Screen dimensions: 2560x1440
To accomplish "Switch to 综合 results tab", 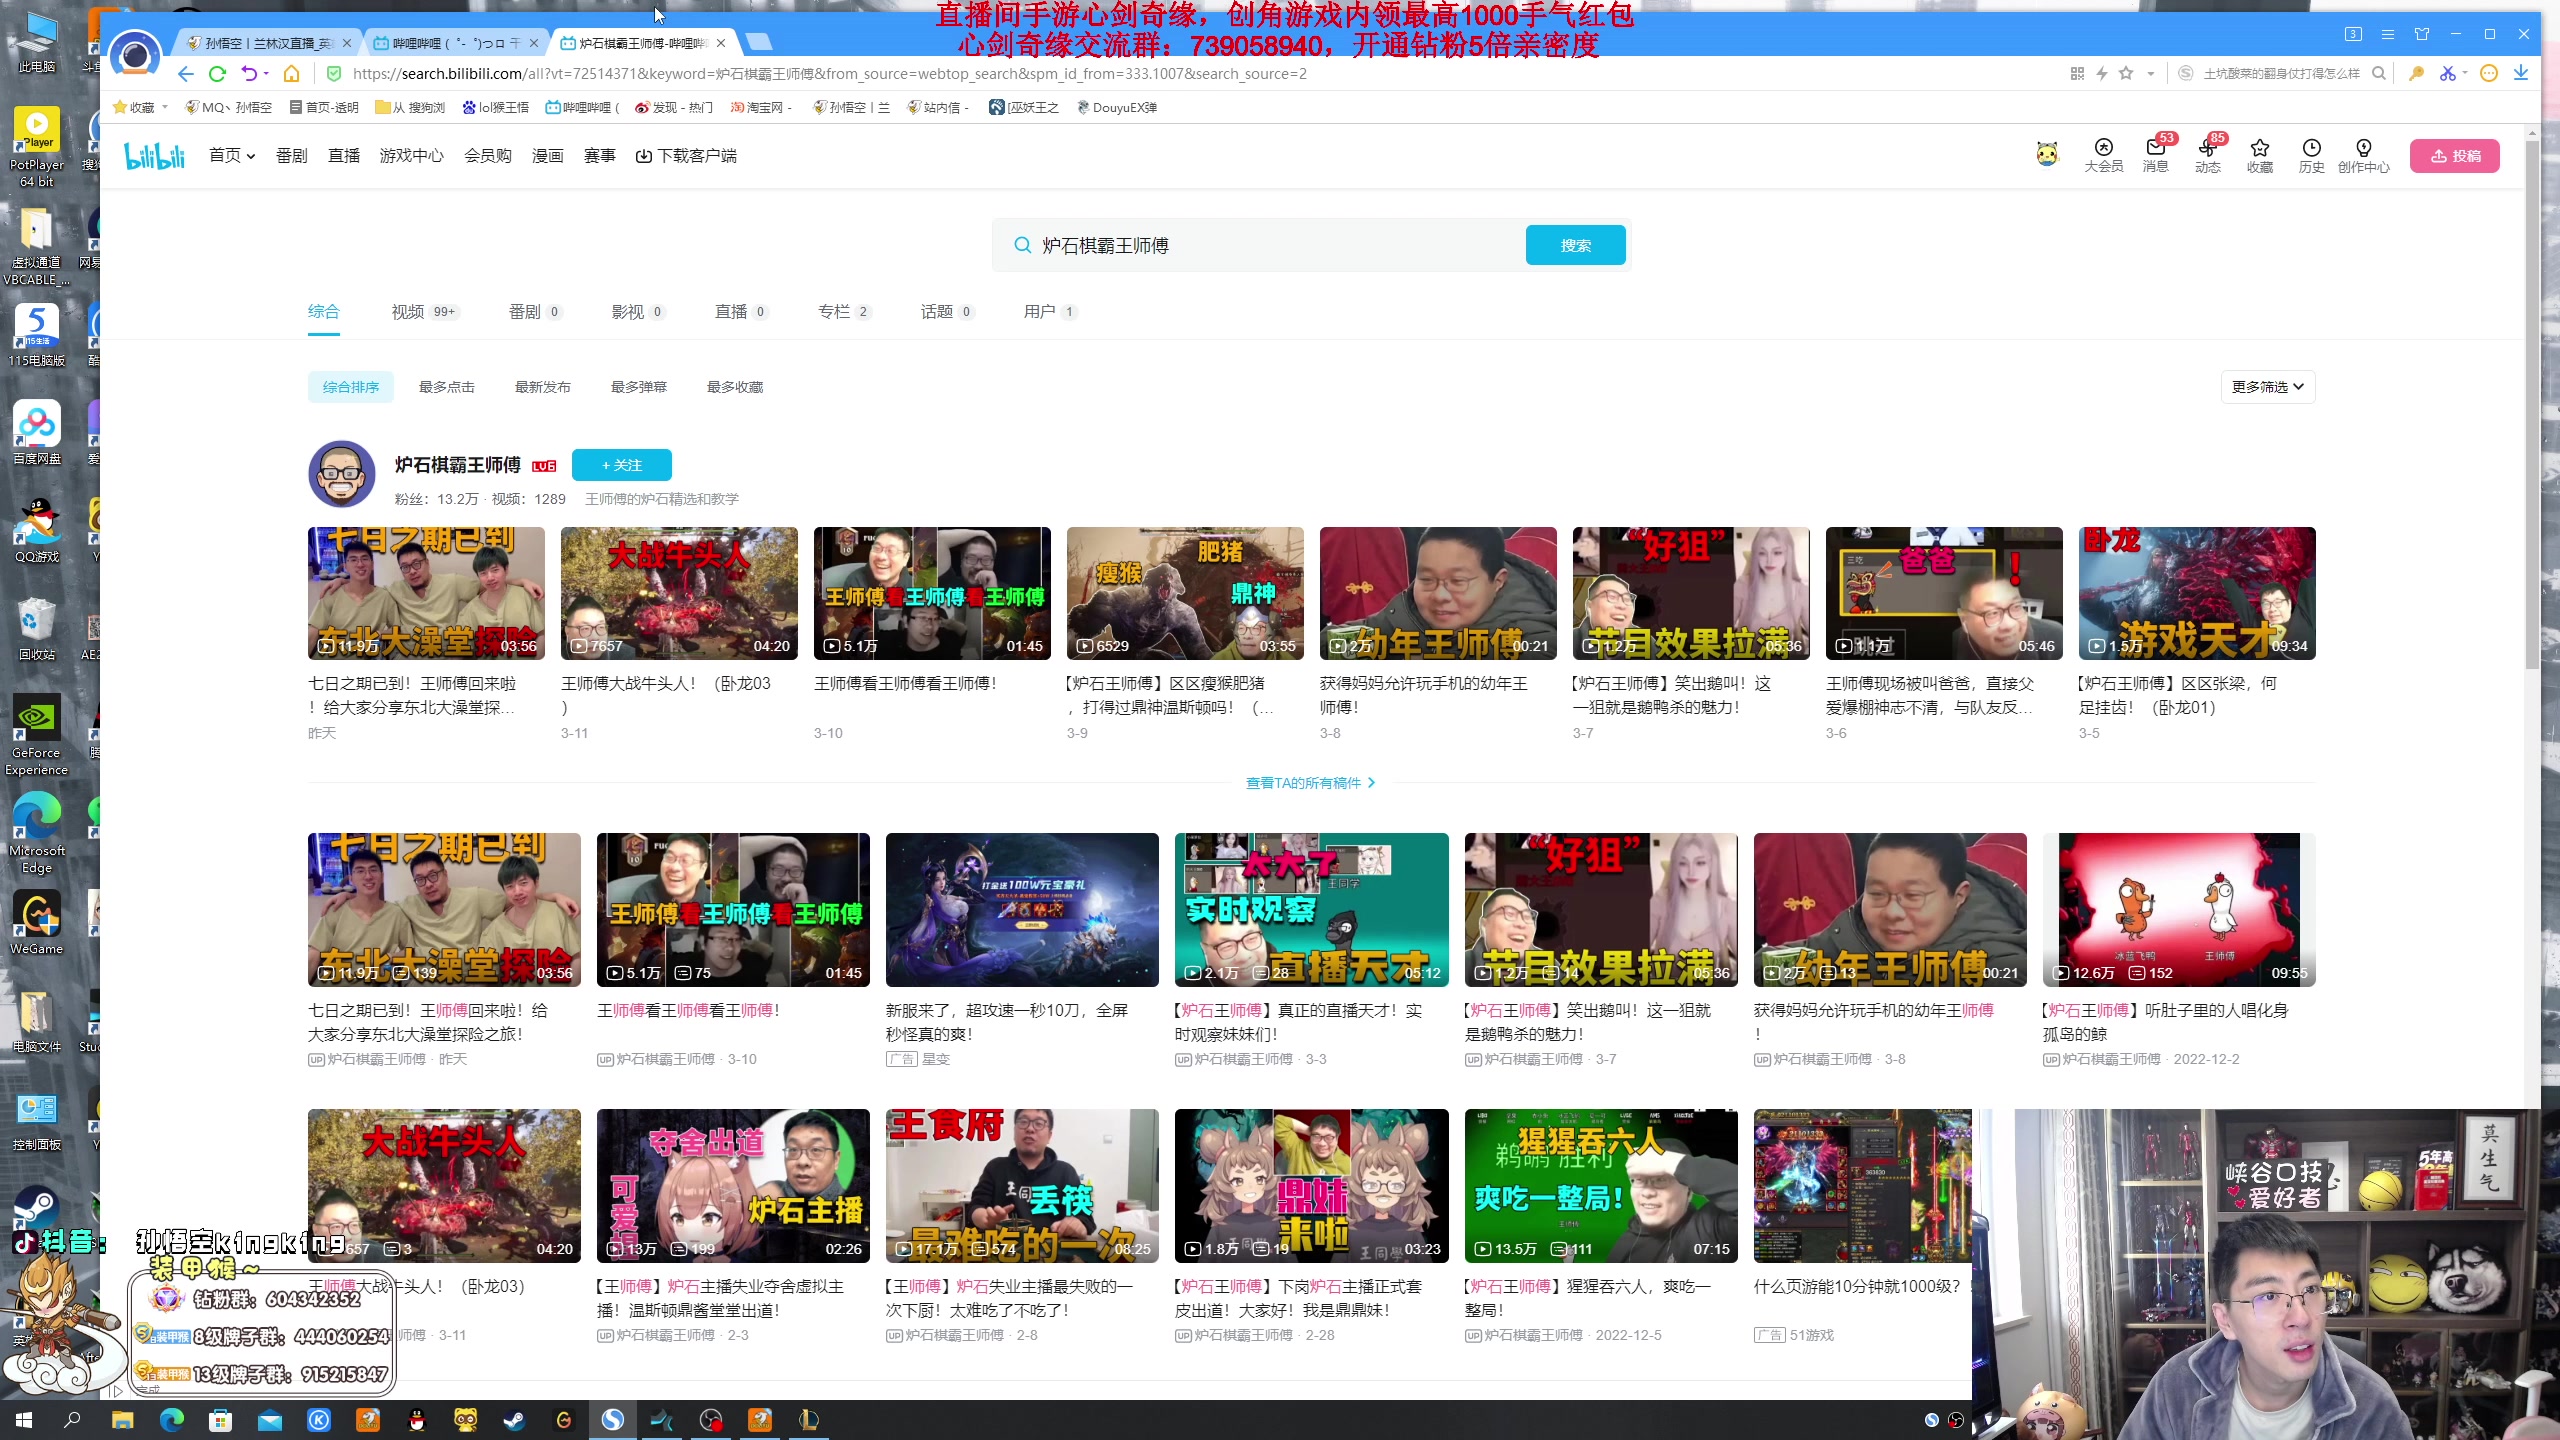I will 323,312.
